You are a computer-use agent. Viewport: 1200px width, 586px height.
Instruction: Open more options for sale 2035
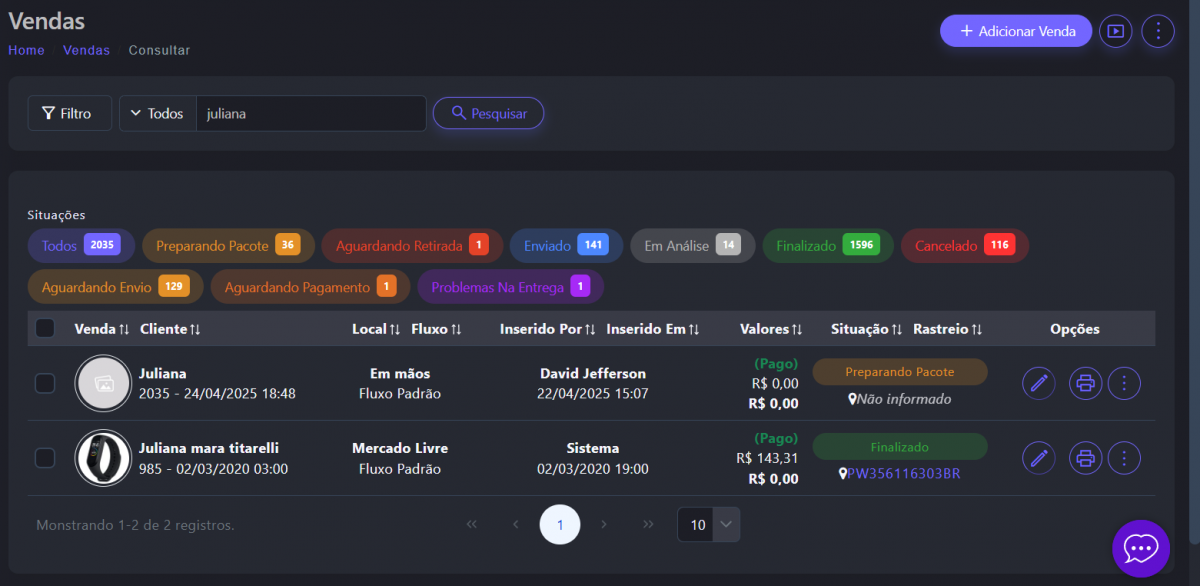click(x=1125, y=383)
